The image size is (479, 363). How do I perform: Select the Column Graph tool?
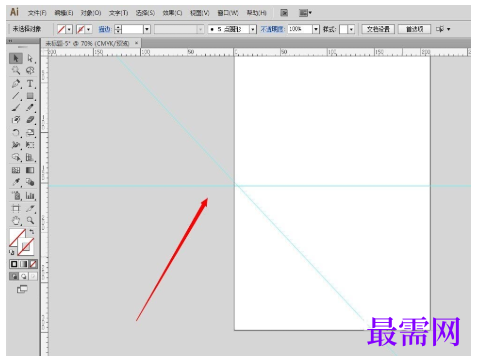point(30,195)
